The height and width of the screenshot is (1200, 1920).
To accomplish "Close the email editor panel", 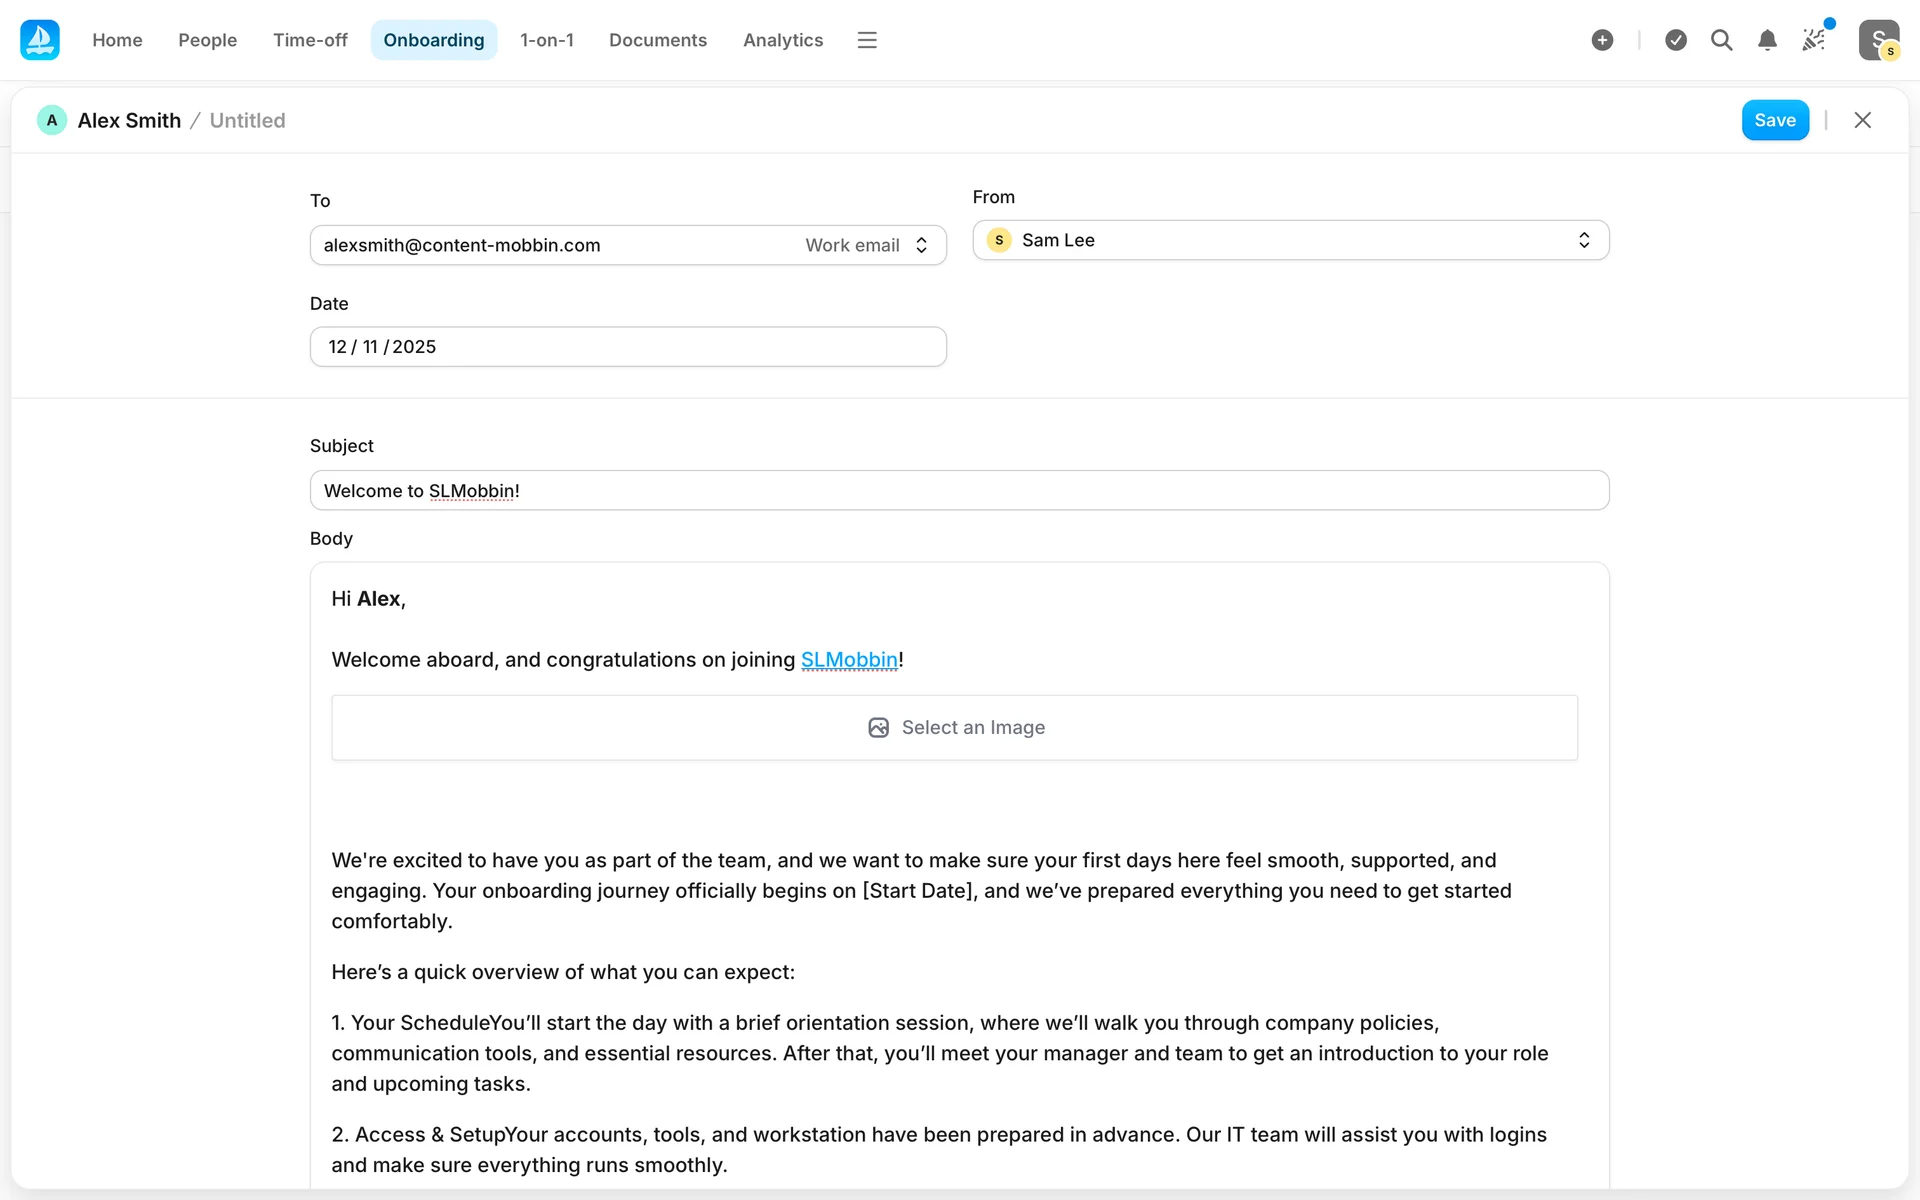I will tap(1862, 120).
